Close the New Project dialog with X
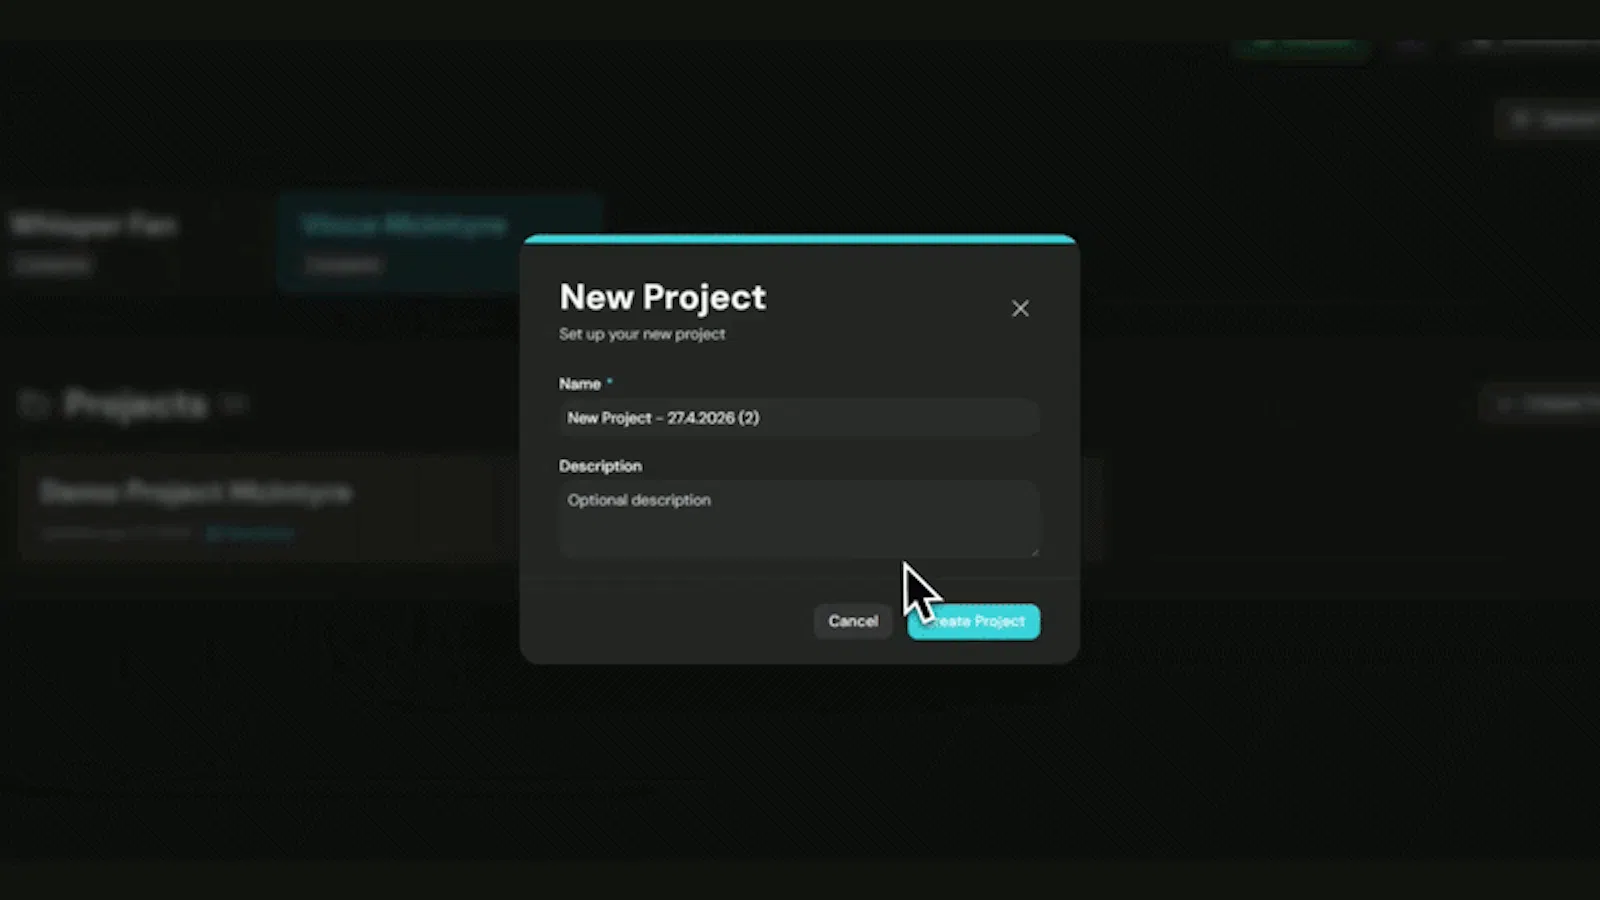This screenshot has width=1600, height=900. pyautogui.click(x=1020, y=308)
